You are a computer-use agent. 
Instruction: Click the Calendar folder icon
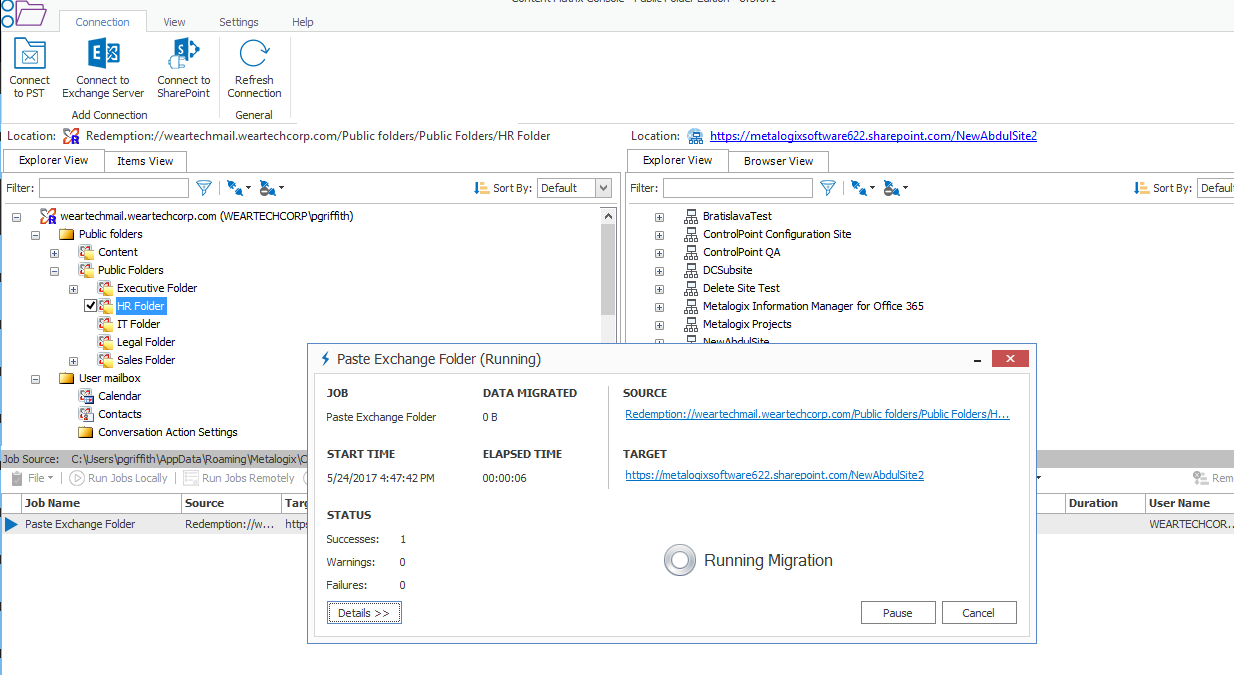point(86,396)
